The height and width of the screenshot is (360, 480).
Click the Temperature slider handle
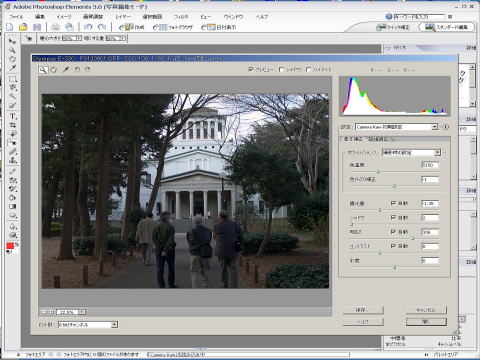point(378,172)
